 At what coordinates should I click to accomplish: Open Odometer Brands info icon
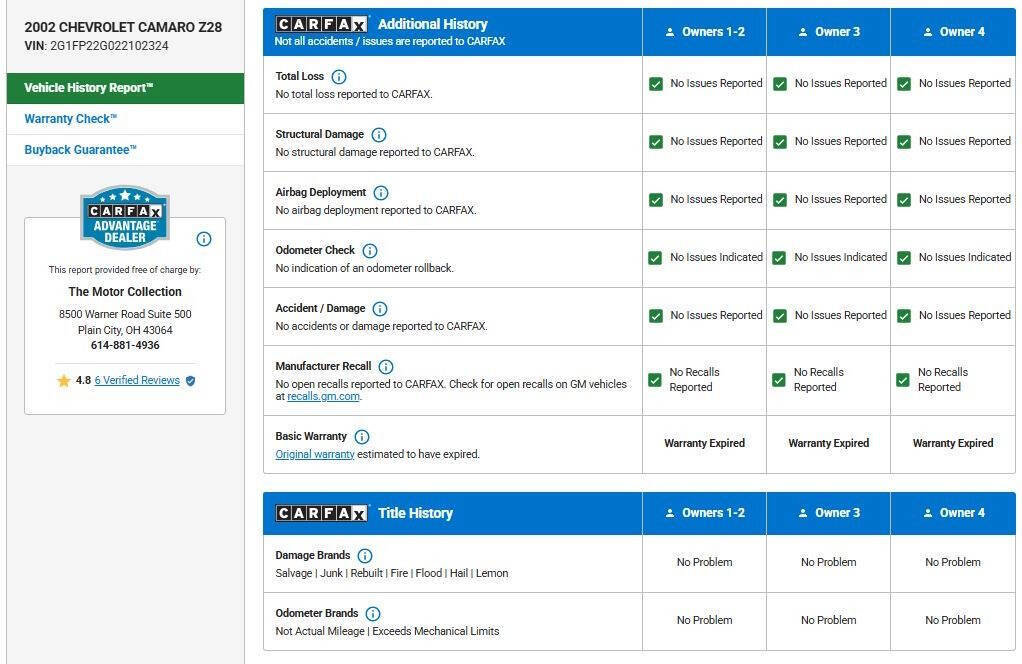[x=372, y=614]
